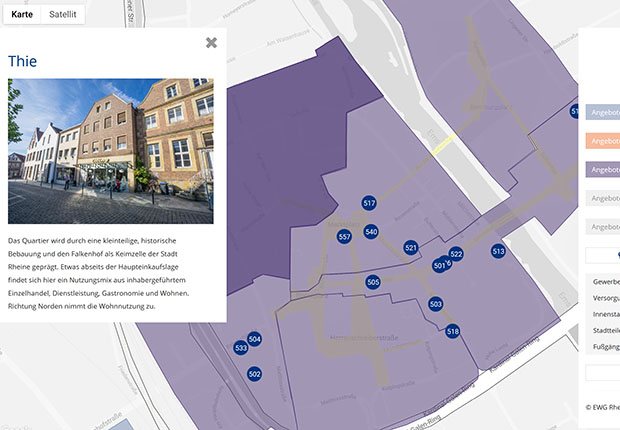
Task: Select map marker 522
Action: pos(456,254)
